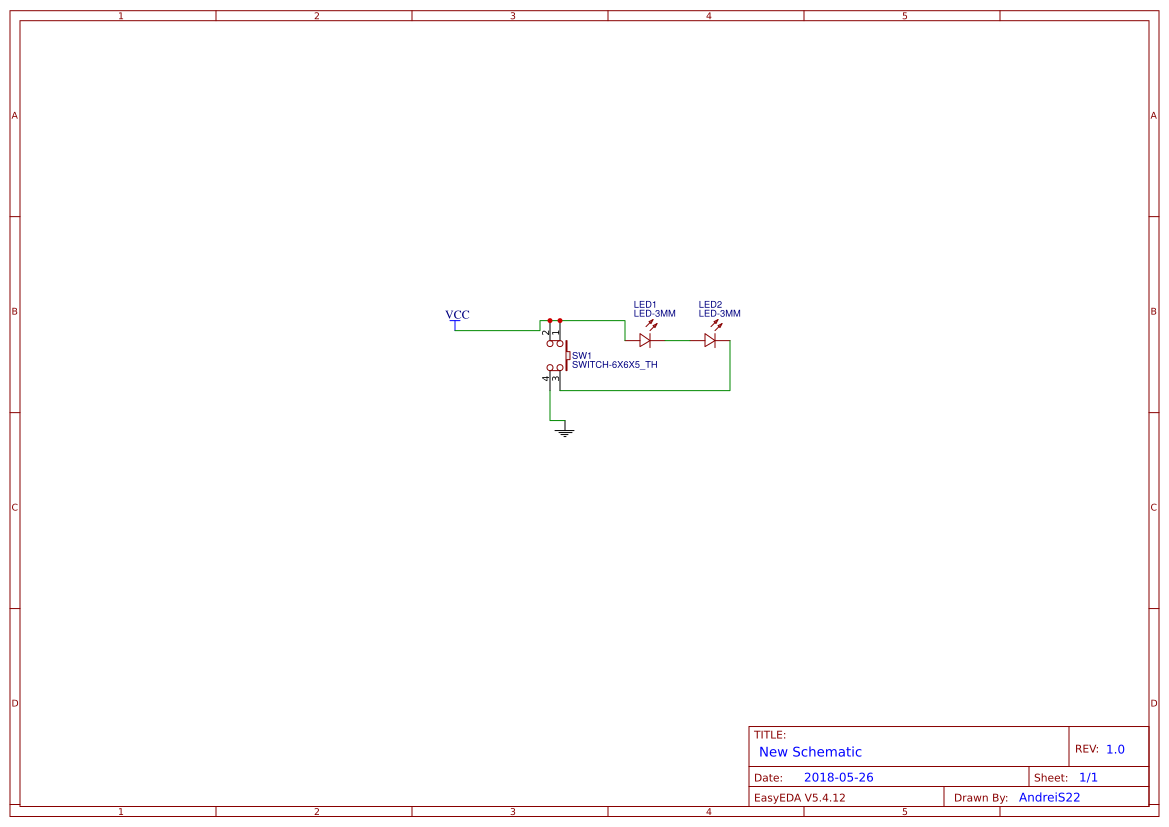The height and width of the screenshot is (827, 1169).
Task: Select the Sheet: field label
Action: point(1050,777)
